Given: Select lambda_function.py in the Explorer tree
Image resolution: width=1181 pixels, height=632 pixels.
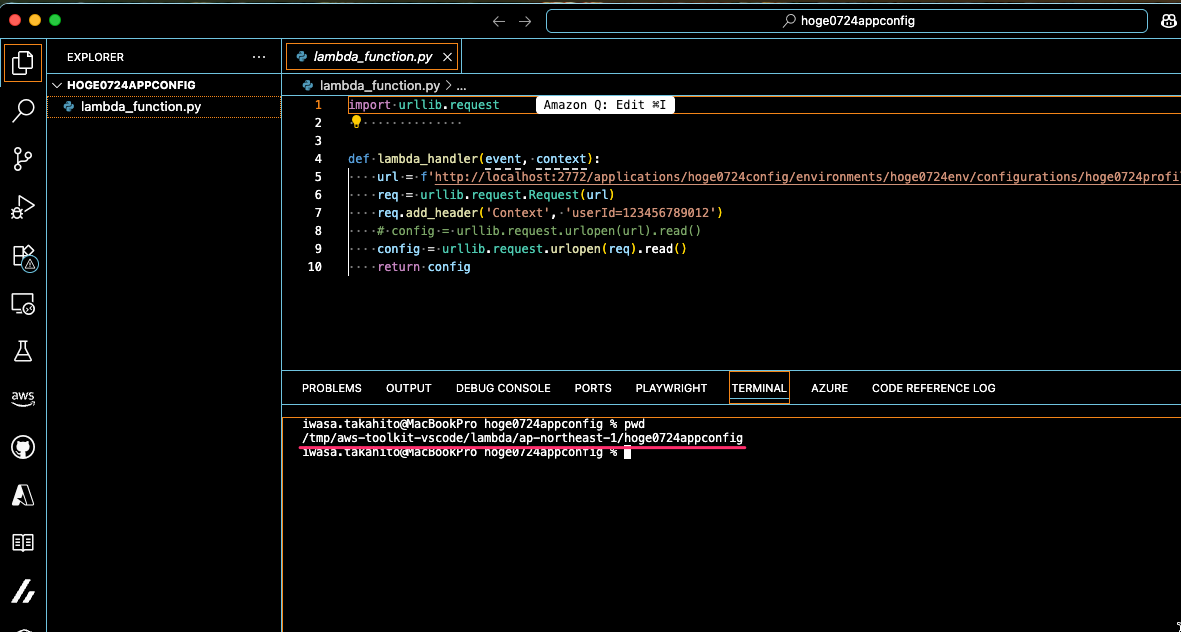Looking at the screenshot, I should pyautogui.click(x=164, y=106).
